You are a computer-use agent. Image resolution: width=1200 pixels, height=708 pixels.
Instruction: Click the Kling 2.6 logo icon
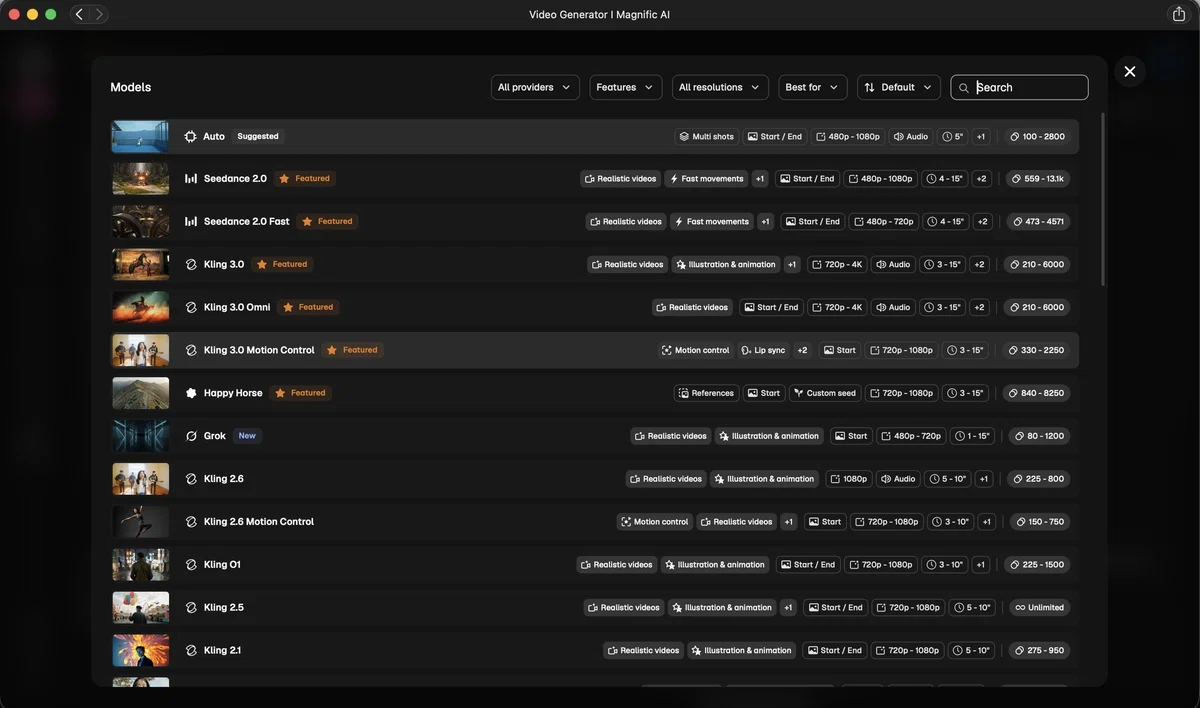[191, 479]
